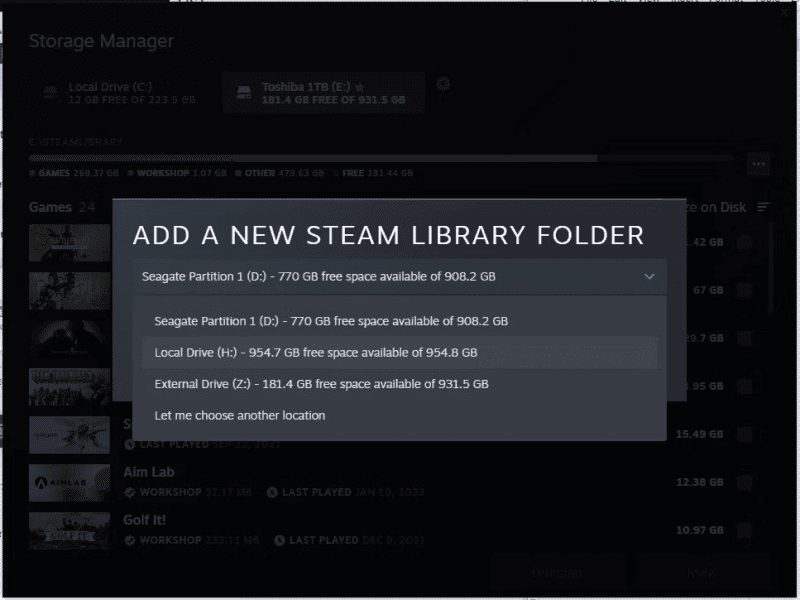The width and height of the screenshot is (800, 600).
Task: Click the Aim Lab title text
Action: 148,472
